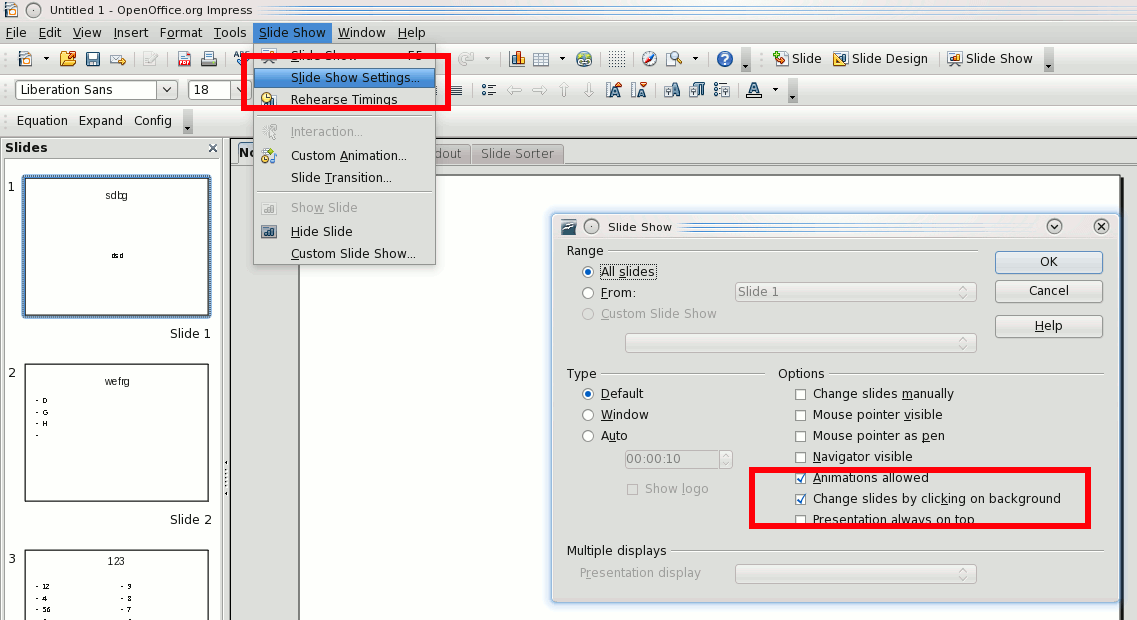Toggle the Display Grid icon

617,59
